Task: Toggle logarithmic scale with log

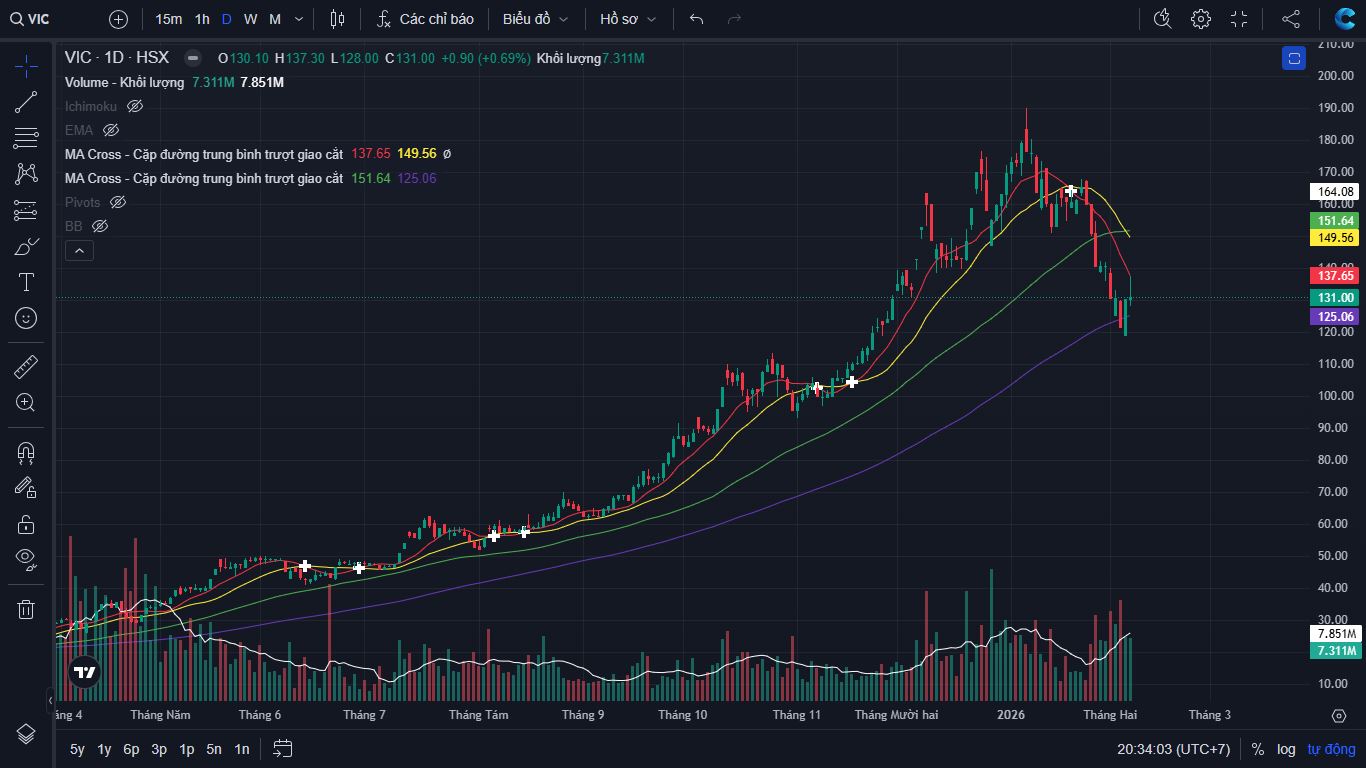Action: [1286, 749]
